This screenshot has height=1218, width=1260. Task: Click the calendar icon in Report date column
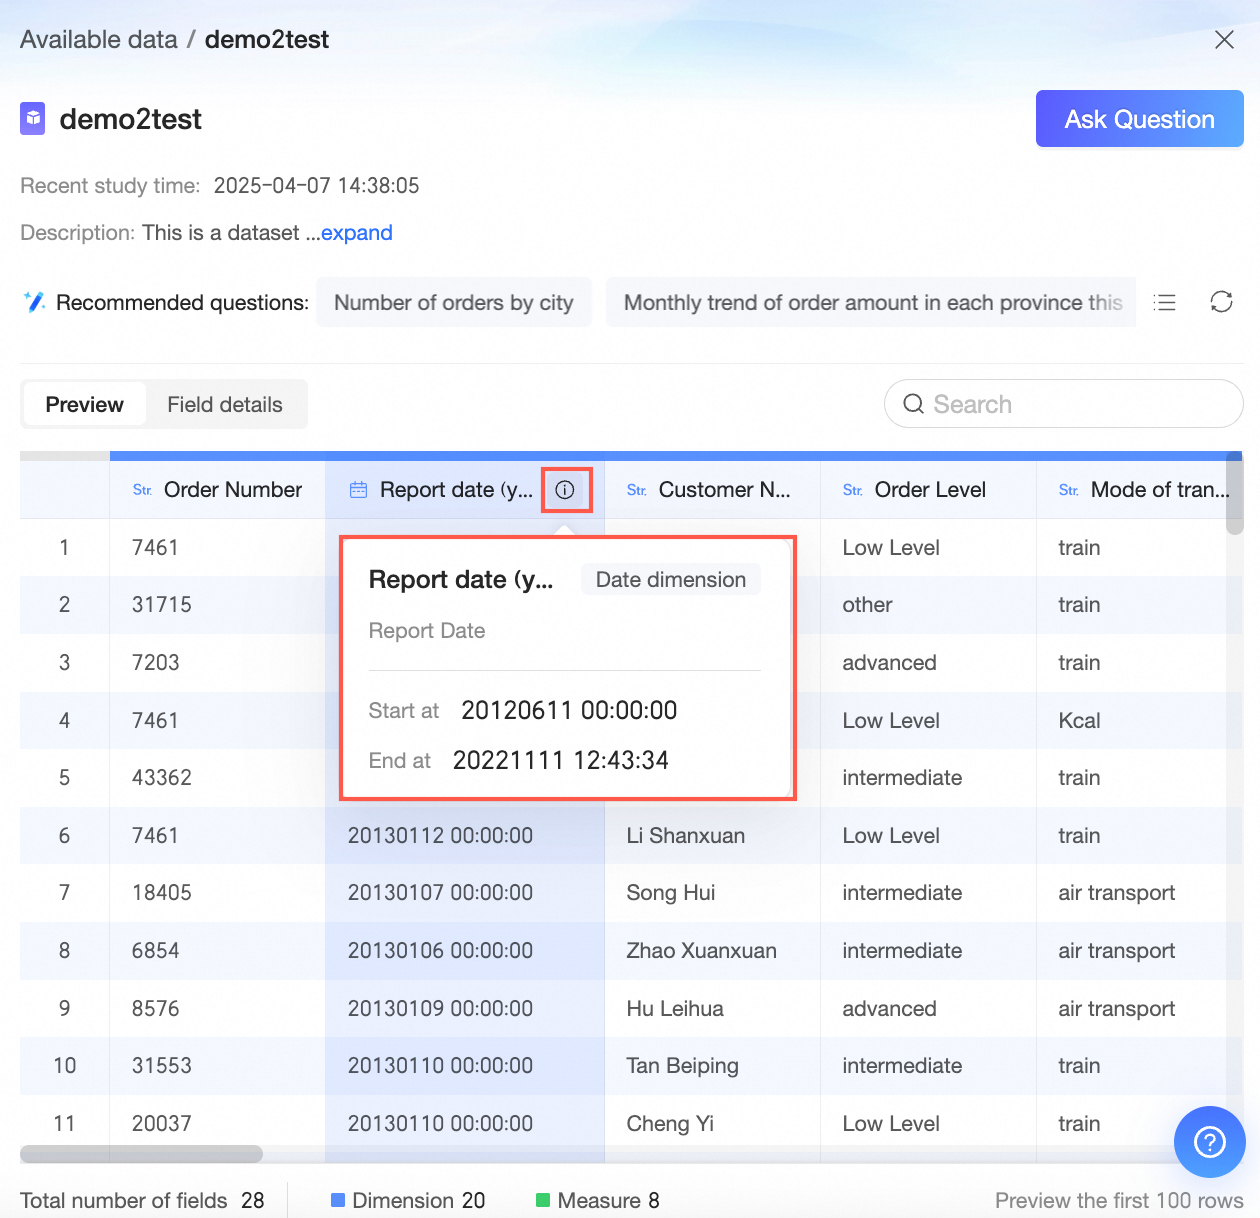[x=358, y=490]
